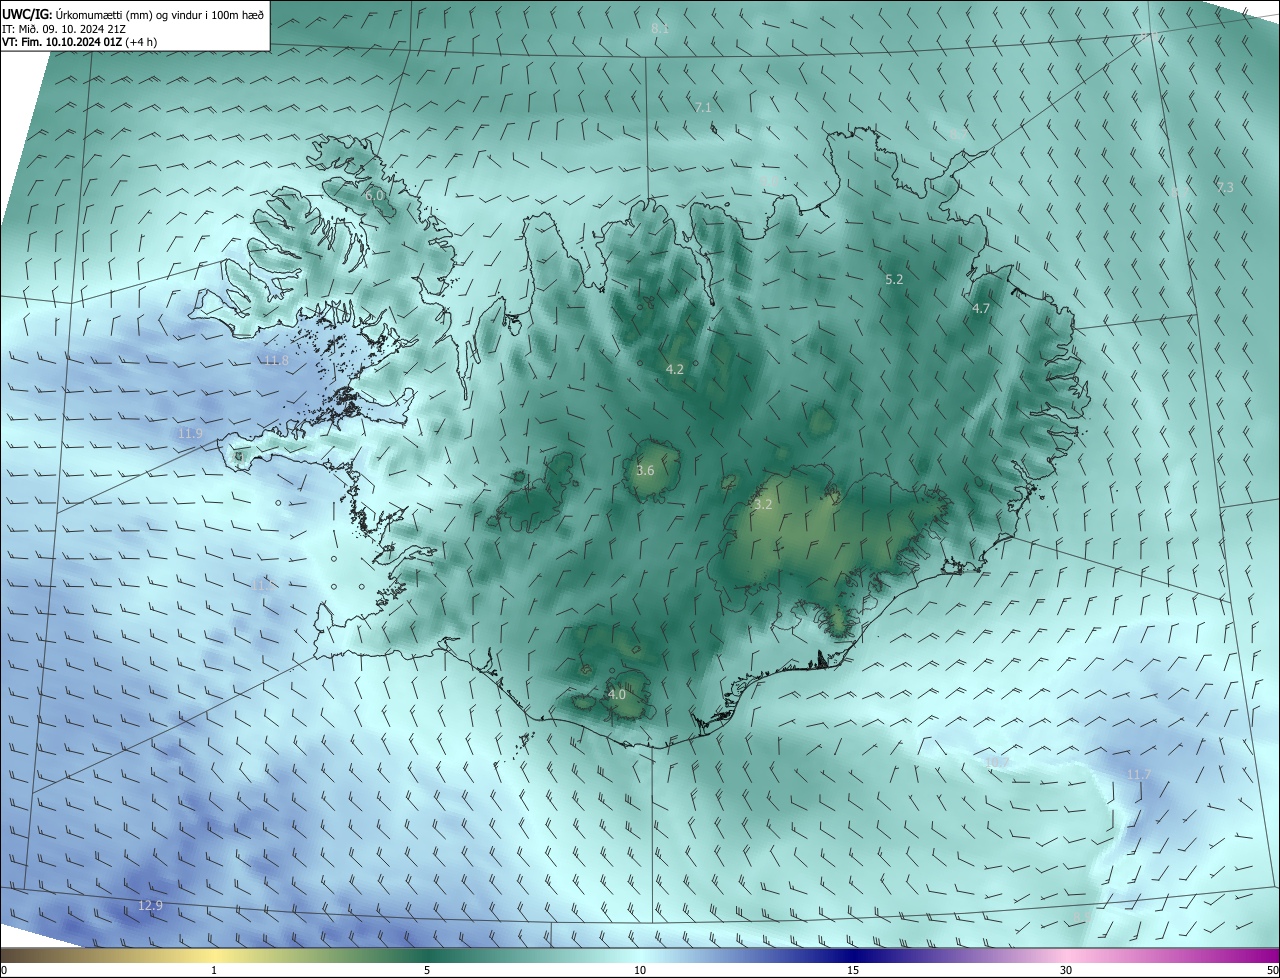The height and width of the screenshot is (978, 1280).
Task: Click the color scale tick label 1
Action: pos(214,970)
